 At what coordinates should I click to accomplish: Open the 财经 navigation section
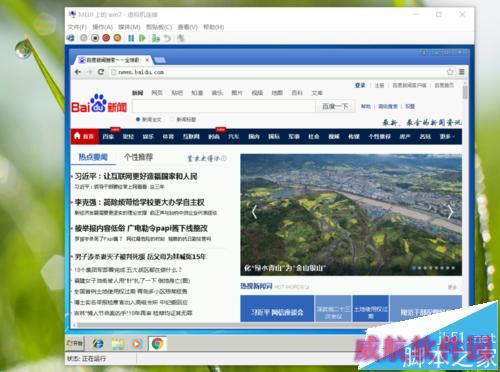(128, 136)
